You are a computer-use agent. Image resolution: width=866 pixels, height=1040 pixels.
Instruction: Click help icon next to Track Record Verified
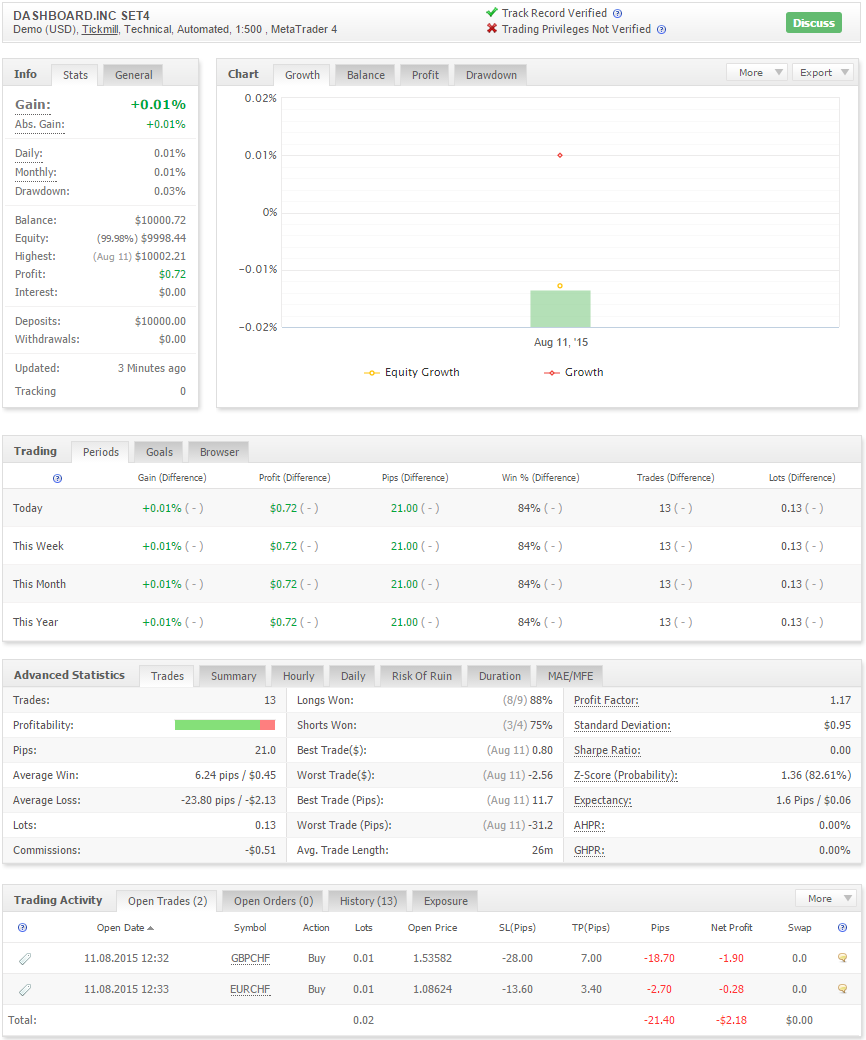coord(617,13)
